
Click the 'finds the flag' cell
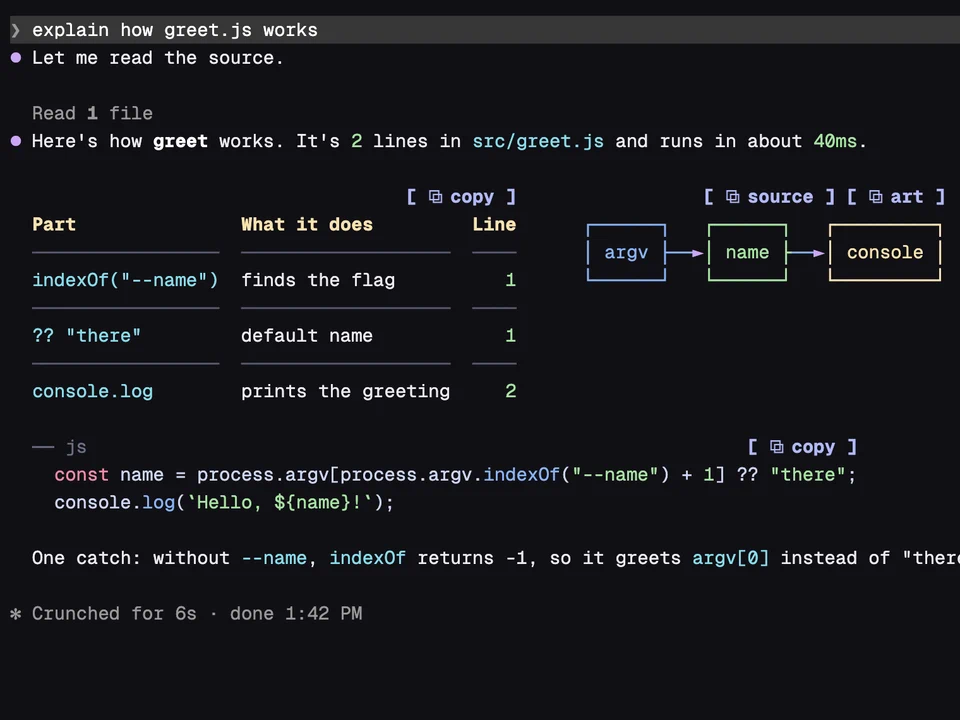click(x=318, y=280)
